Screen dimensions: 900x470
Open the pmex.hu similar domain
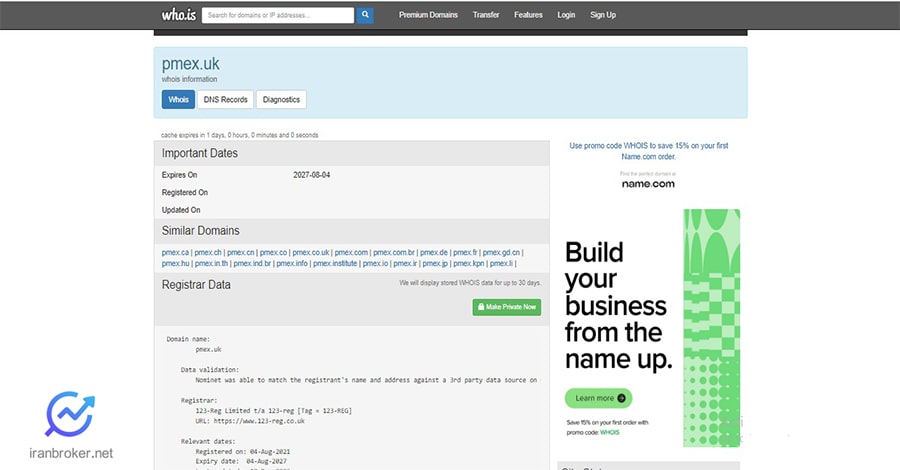point(175,263)
